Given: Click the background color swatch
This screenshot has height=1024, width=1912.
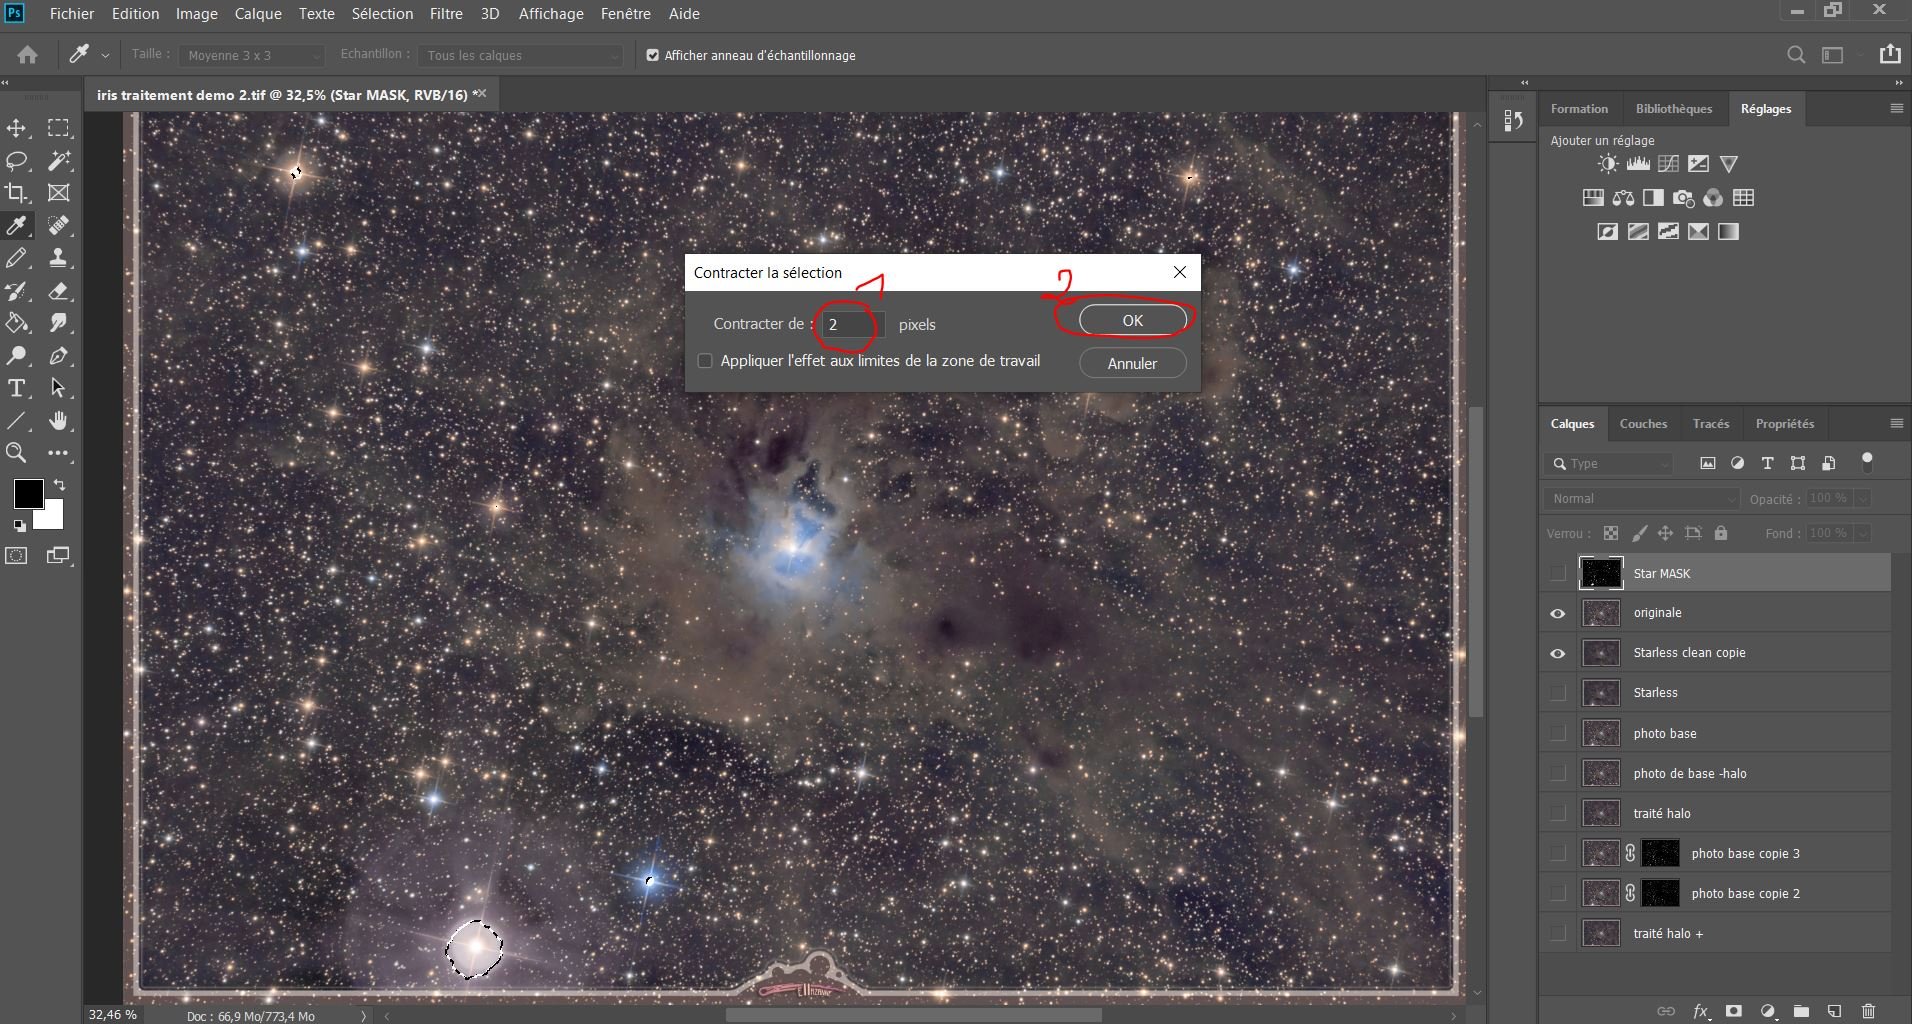Looking at the screenshot, I should [x=51, y=517].
